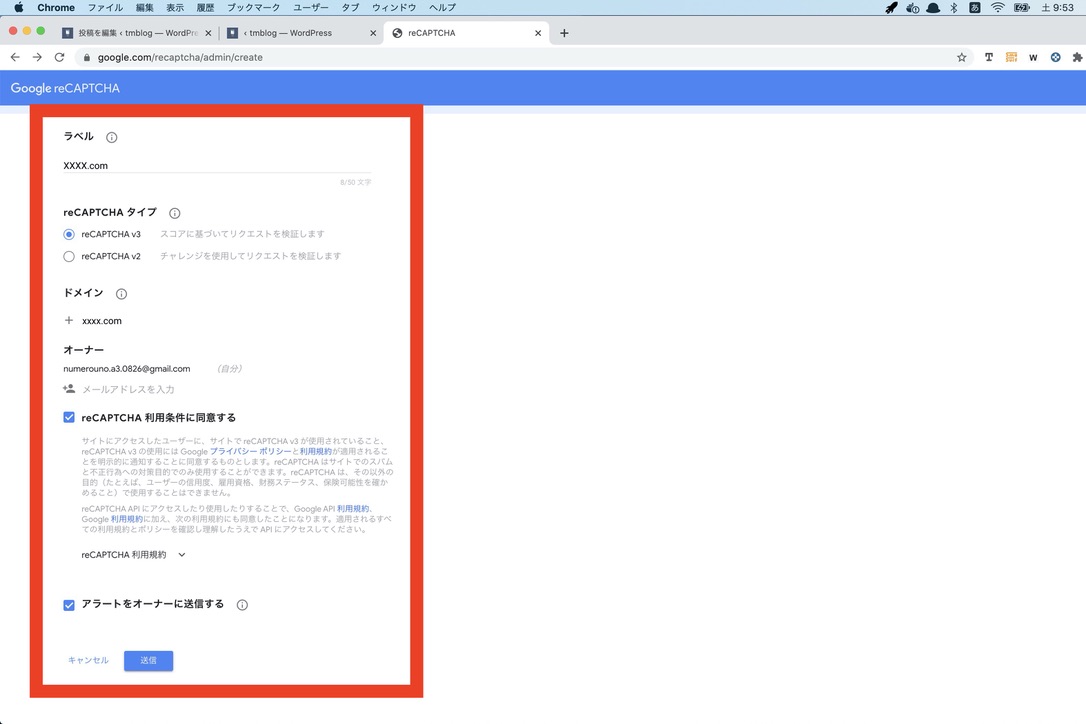Viewport: 1086px width, 724px height.
Task: Open the ファイル menu
Action: [105, 8]
